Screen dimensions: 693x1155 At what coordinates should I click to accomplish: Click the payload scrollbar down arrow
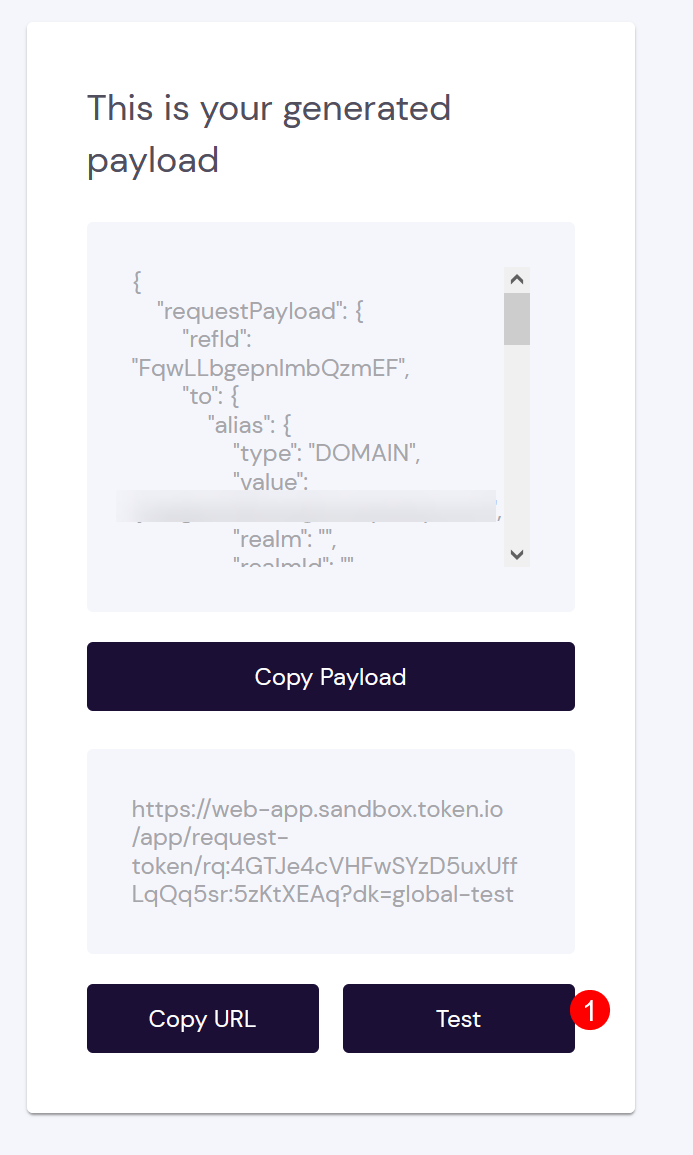point(517,554)
